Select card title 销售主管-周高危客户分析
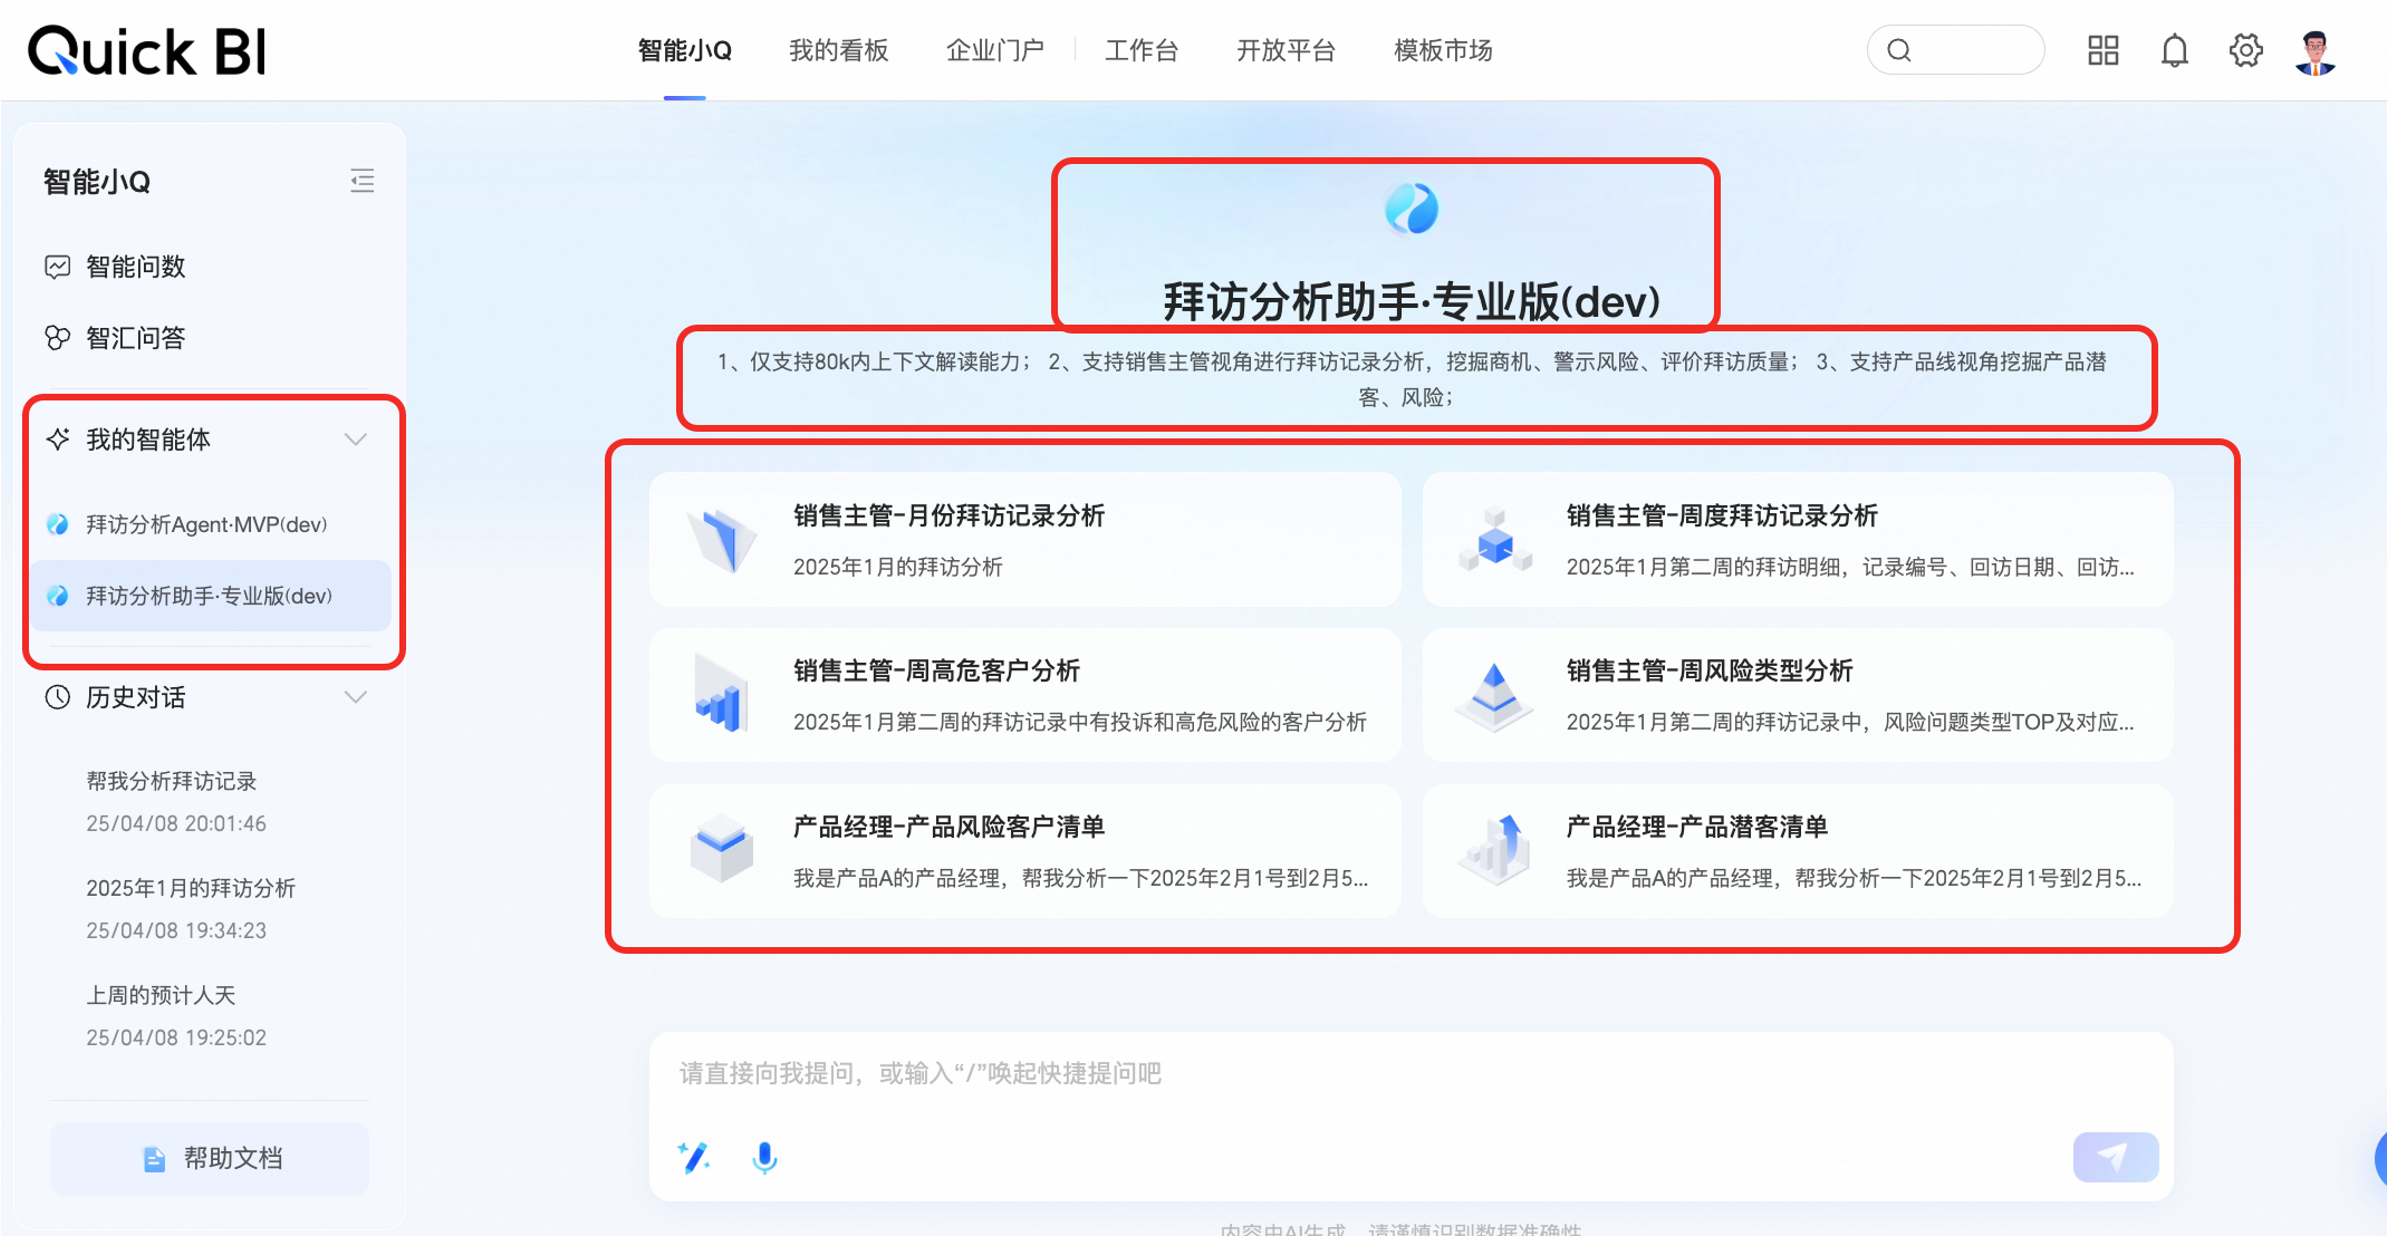Viewport: 2388px width, 1236px height. (x=937, y=671)
